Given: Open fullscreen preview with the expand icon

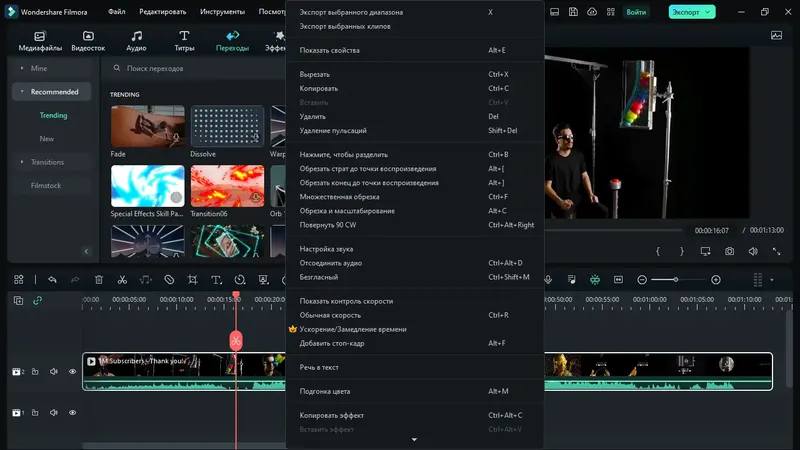Looking at the screenshot, I should [x=776, y=251].
